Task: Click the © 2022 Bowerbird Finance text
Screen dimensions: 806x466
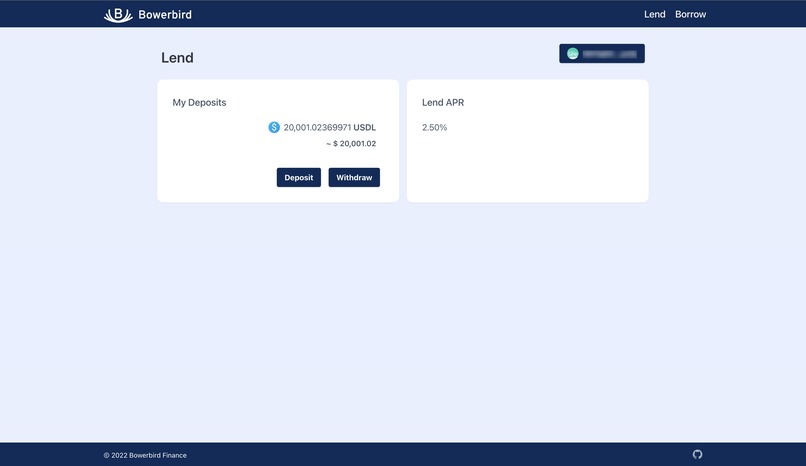Action: click(145, 455)
